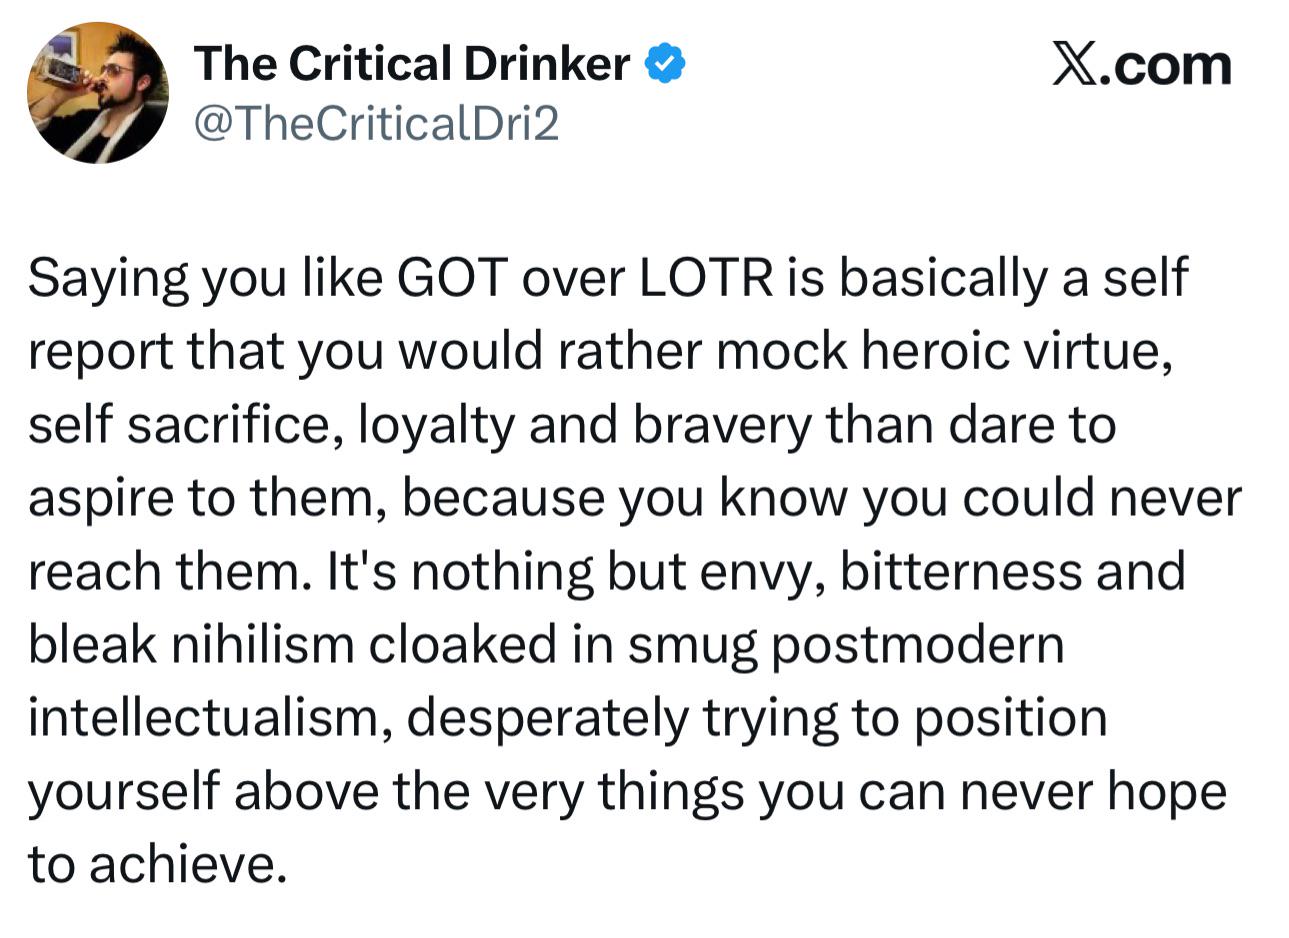The width and height of the screenshot is (1289, 938).
Task: Select the word nihilism in the tweet
Action: pos(263,645)
